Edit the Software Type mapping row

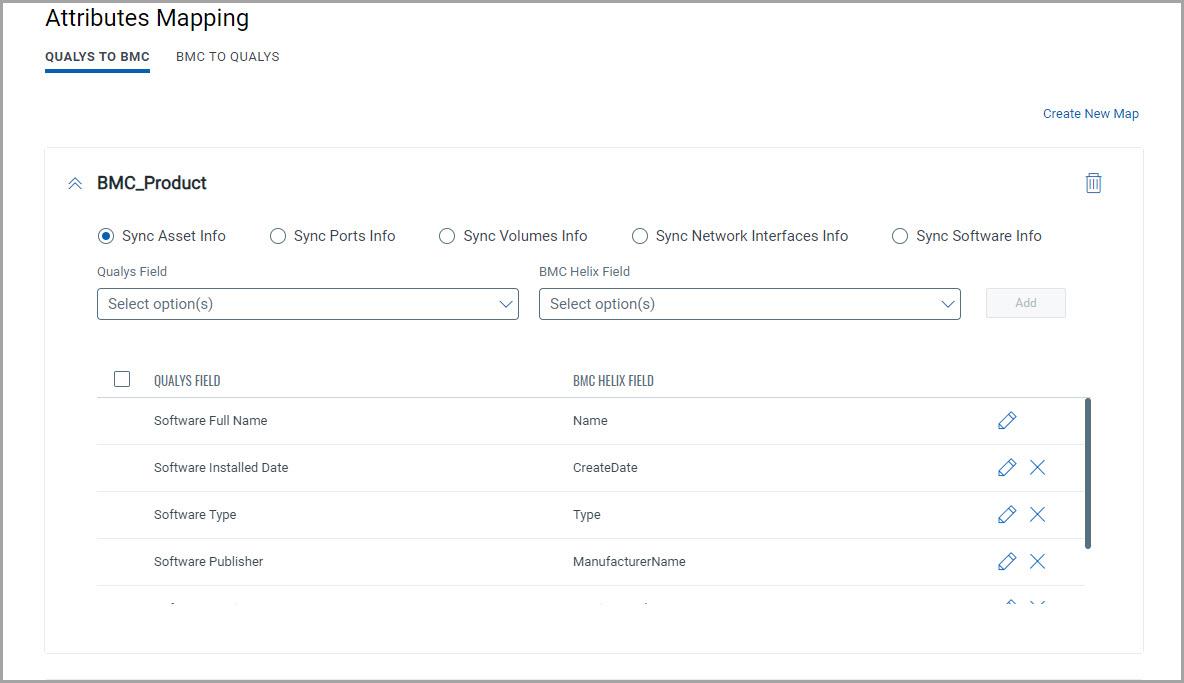(x=1007, y=515)
